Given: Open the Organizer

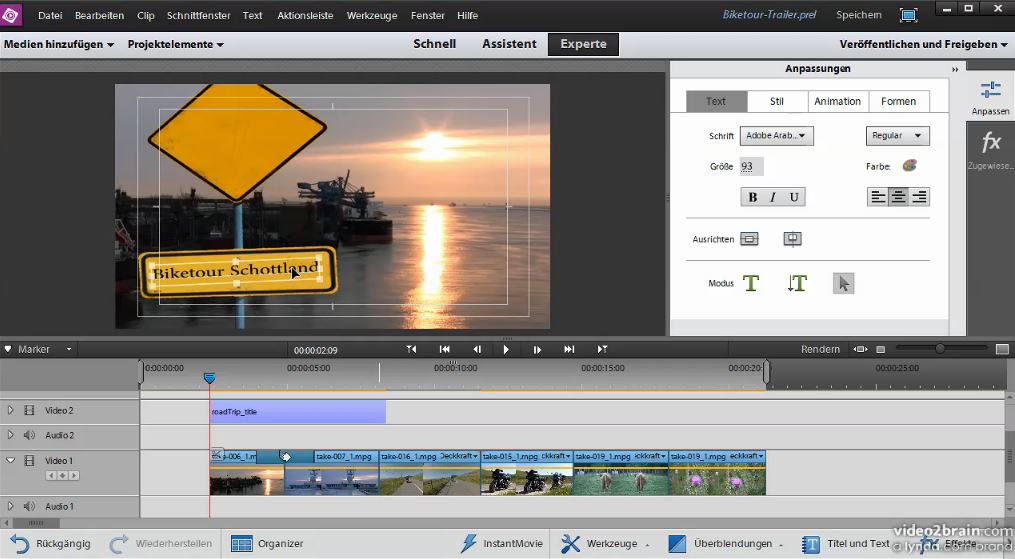Looking at the screenshot, I should [267, 543].
